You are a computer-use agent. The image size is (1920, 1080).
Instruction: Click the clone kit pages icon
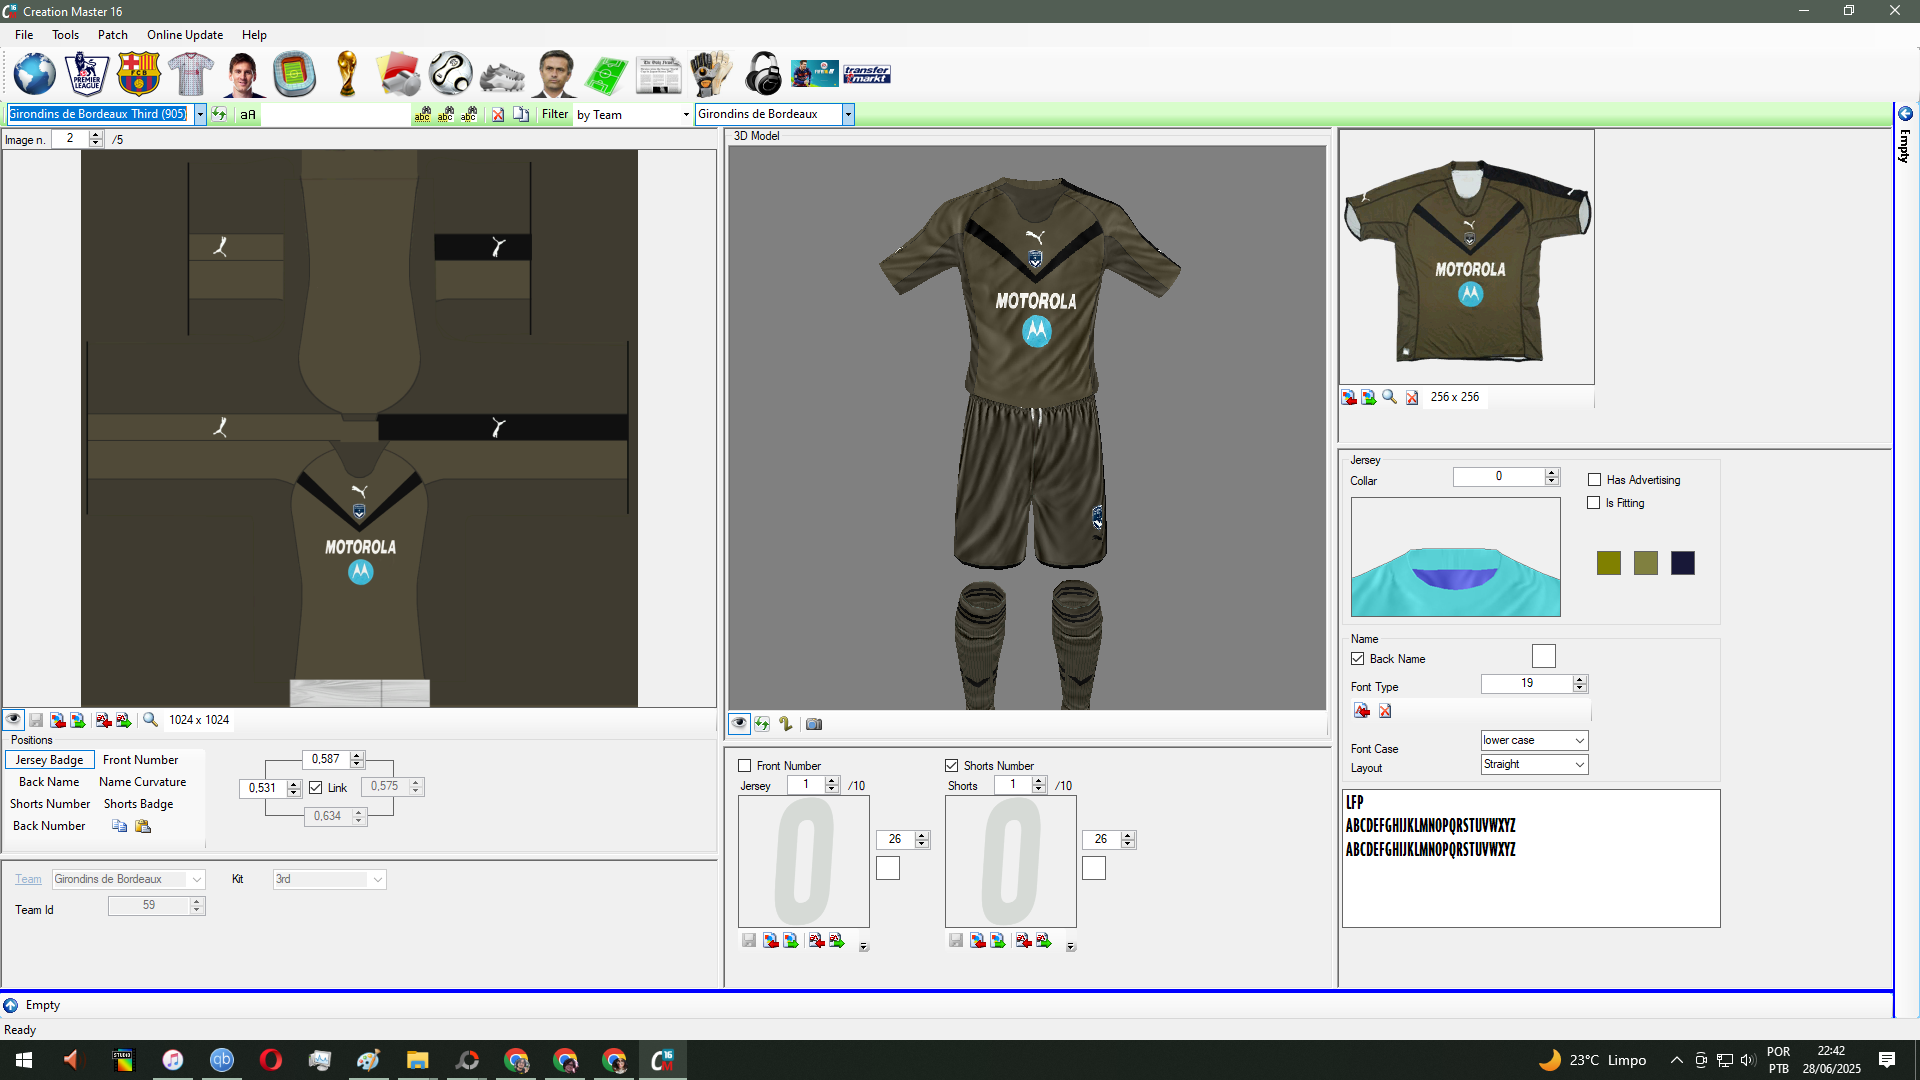[521, 114]
